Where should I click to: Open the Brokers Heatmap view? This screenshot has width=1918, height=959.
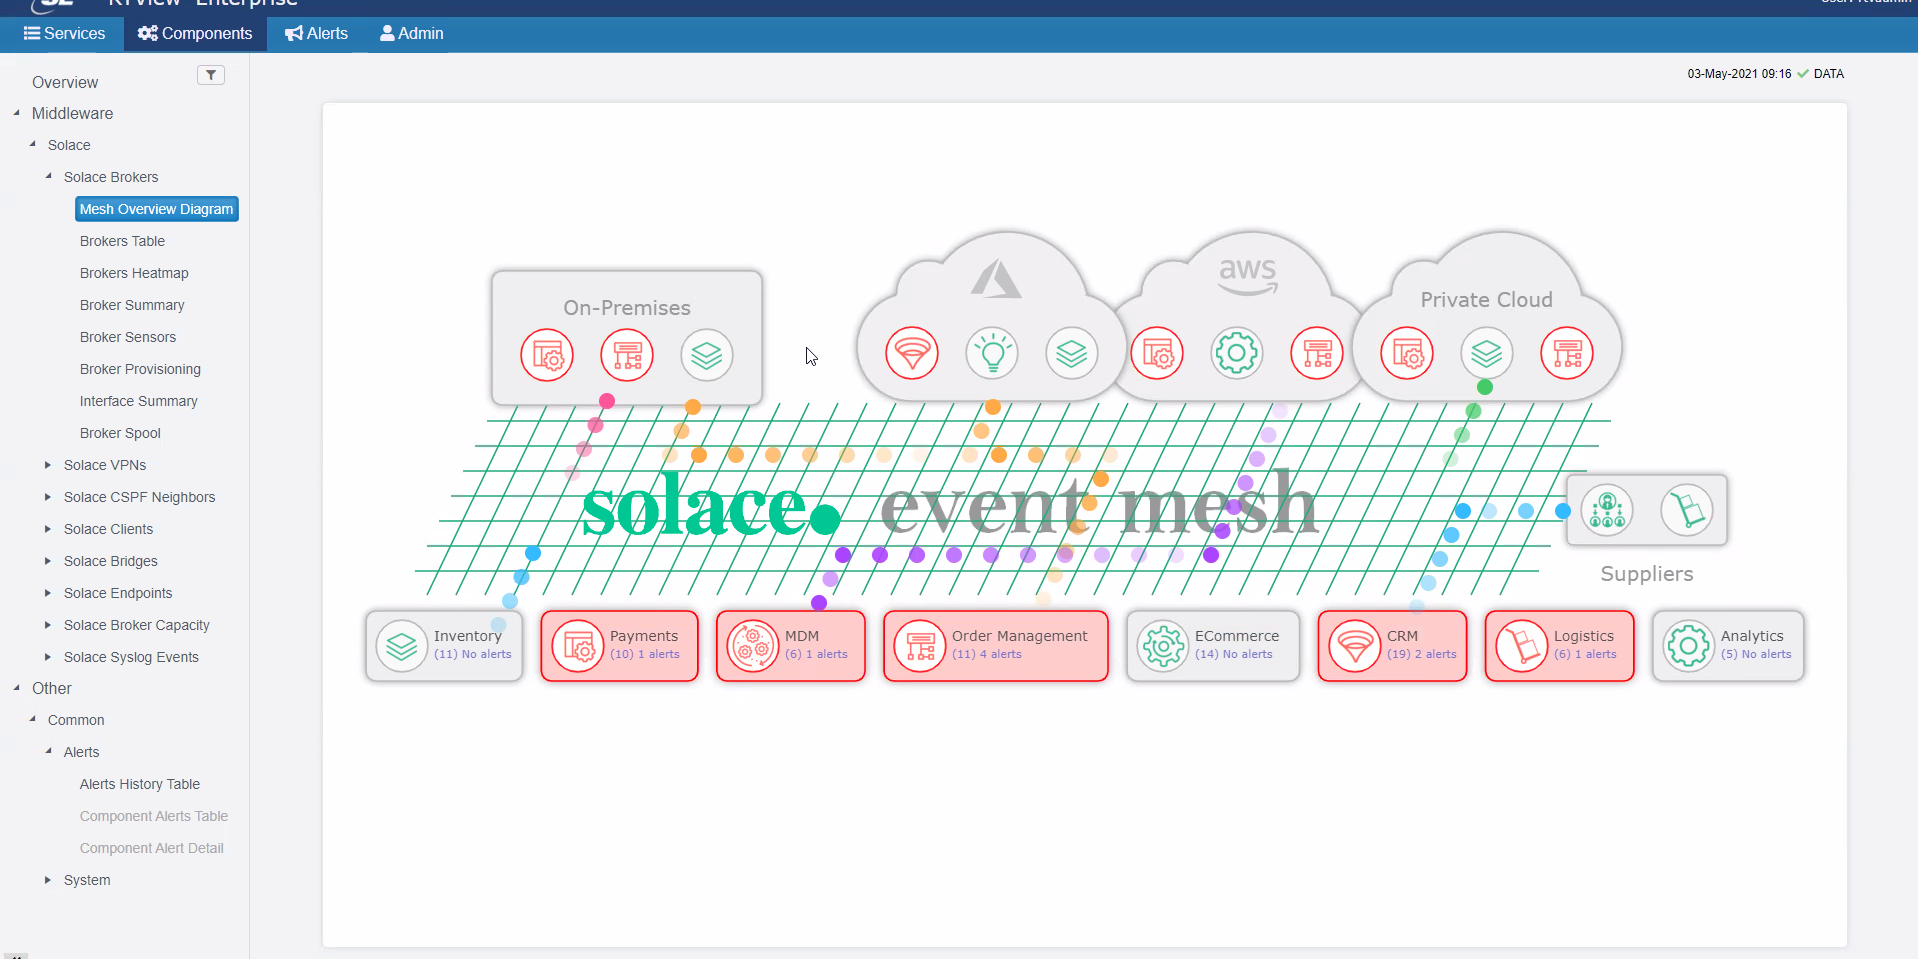tap(133, 272)
